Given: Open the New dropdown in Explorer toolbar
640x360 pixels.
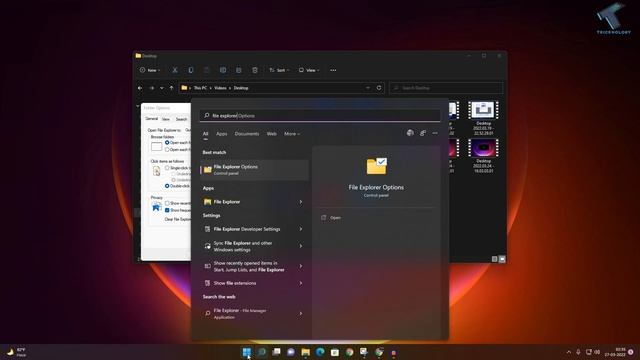Looking at the screenshot, I should [150, 70].
